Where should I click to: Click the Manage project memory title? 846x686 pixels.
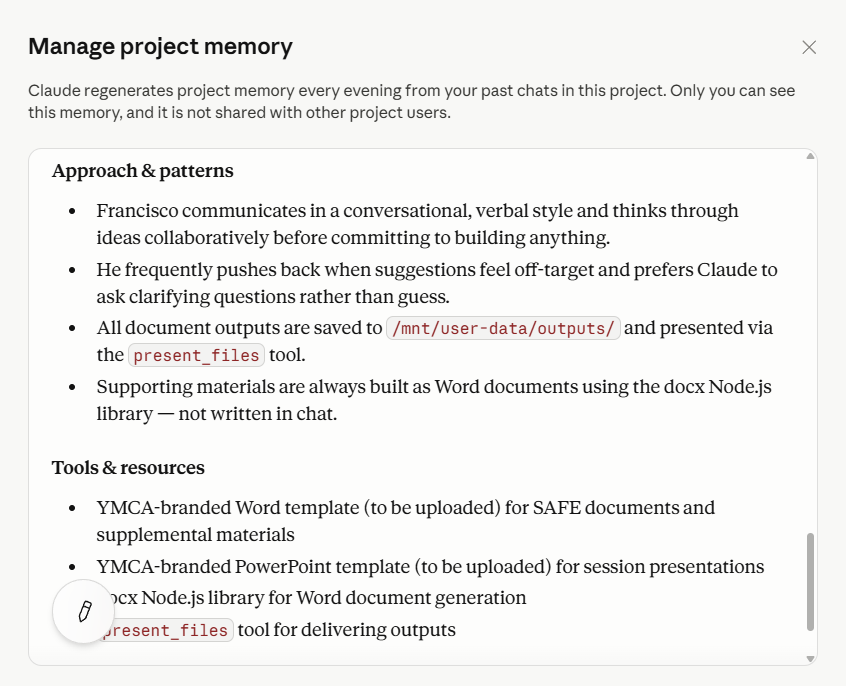click(160, 46)
